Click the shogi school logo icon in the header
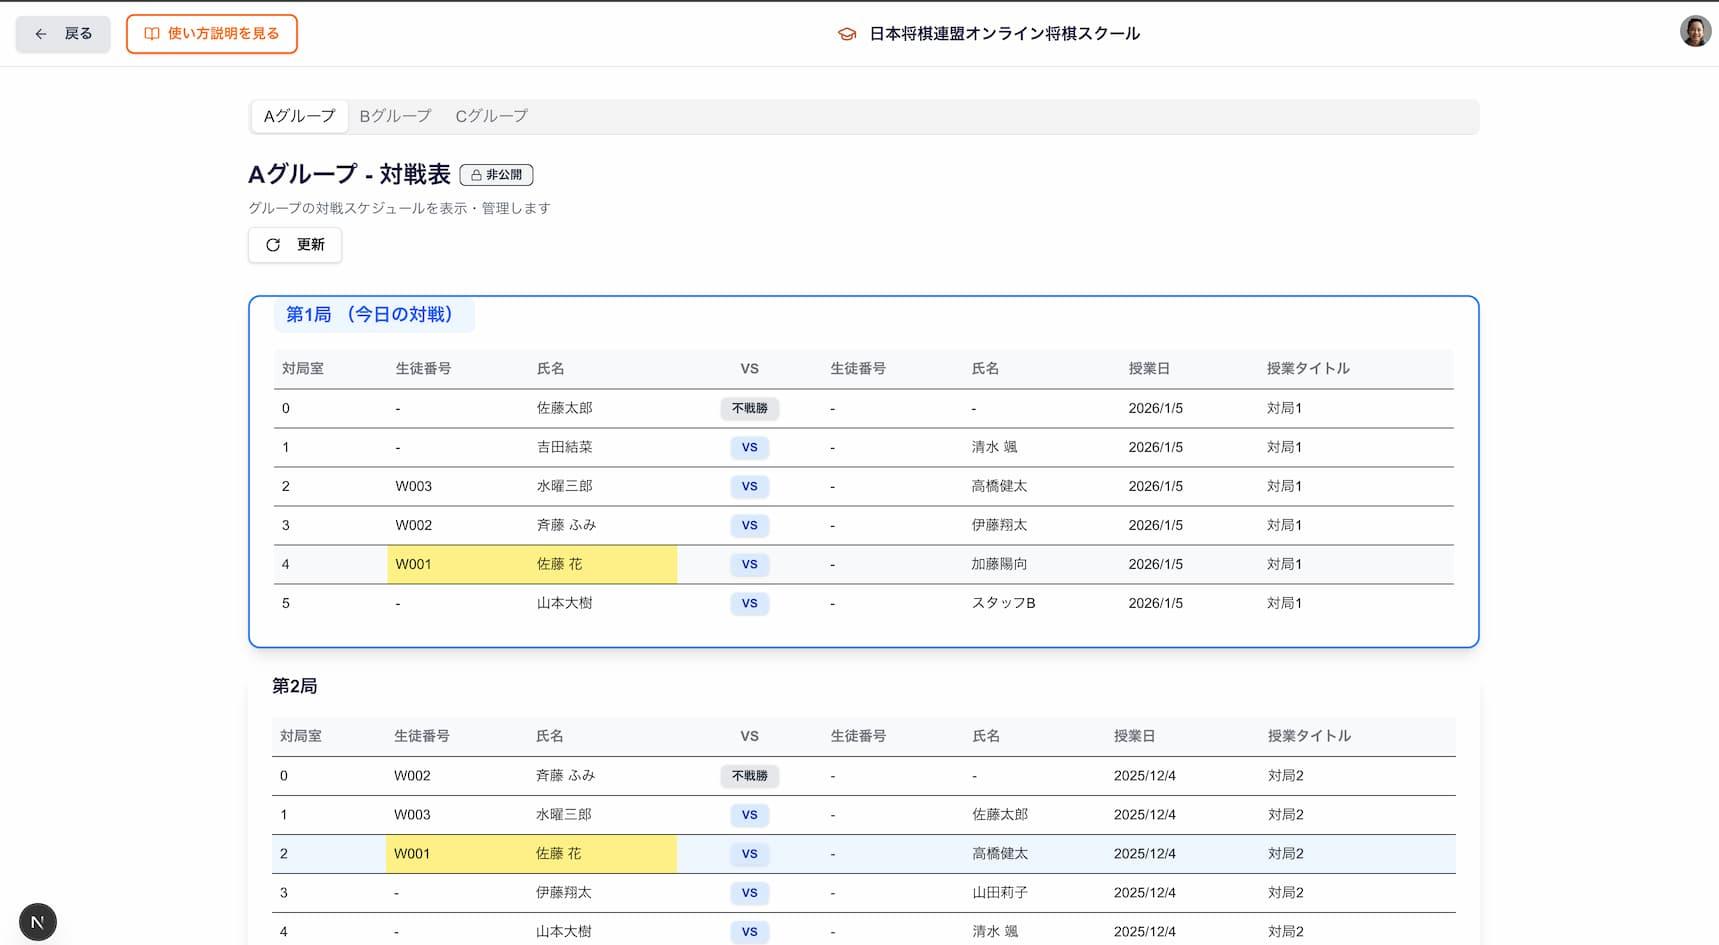 pos(845,33)
